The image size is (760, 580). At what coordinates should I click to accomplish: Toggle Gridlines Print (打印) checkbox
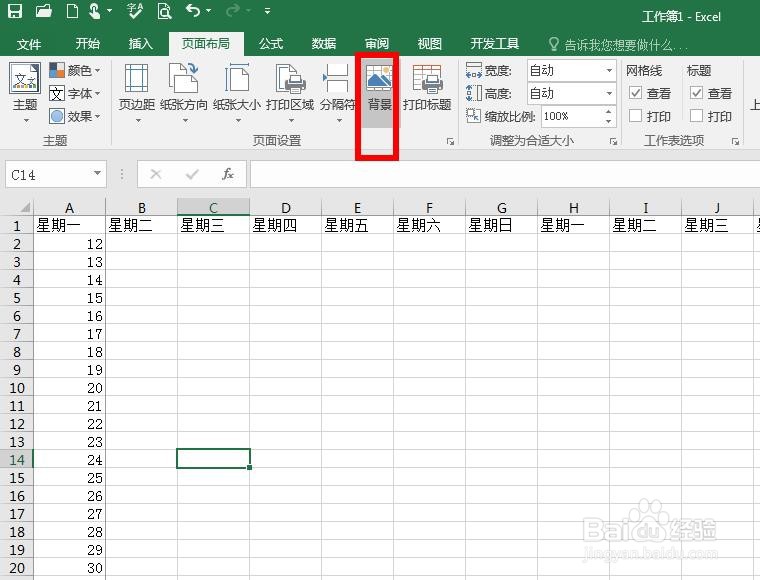pyautogui.click(x=635, y=116)
